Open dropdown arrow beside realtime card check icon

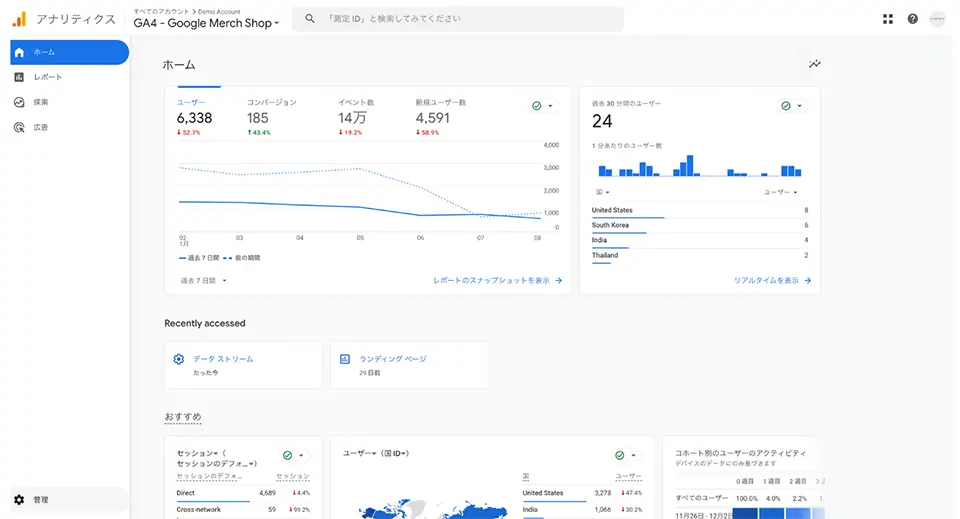tap(800, 106)
